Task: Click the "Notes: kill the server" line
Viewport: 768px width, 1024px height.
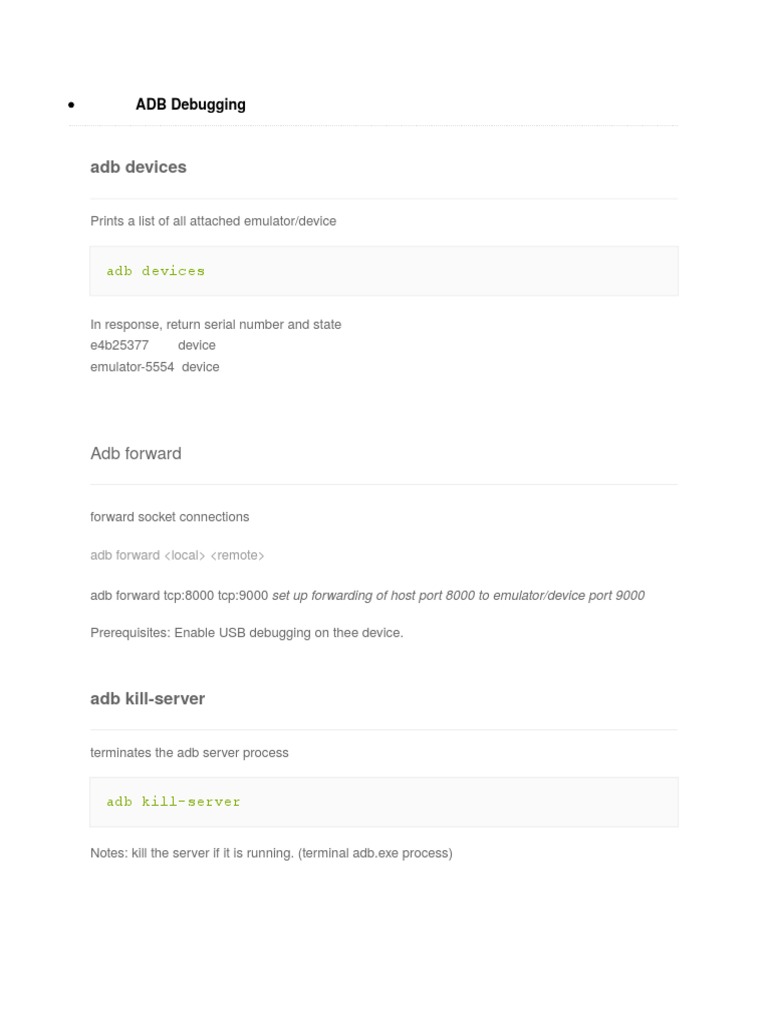Action: tap(192, 853)
